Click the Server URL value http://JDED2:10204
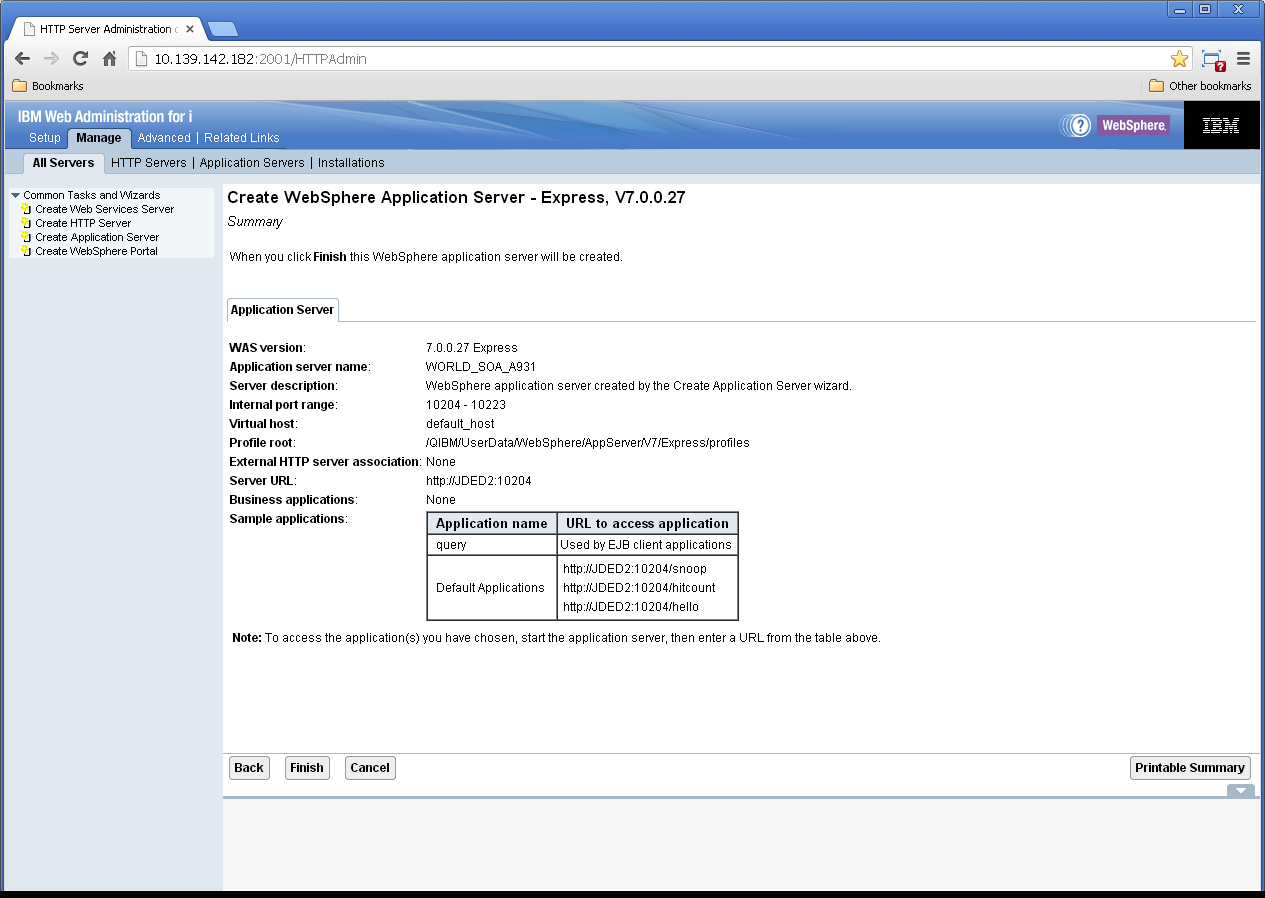Image resolution: width=1265 pixels, height=898 pixels. tap(479, 481)
